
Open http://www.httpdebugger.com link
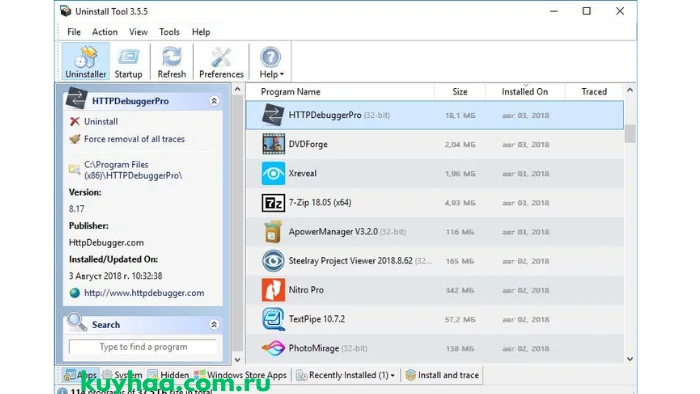coord(144,293)
